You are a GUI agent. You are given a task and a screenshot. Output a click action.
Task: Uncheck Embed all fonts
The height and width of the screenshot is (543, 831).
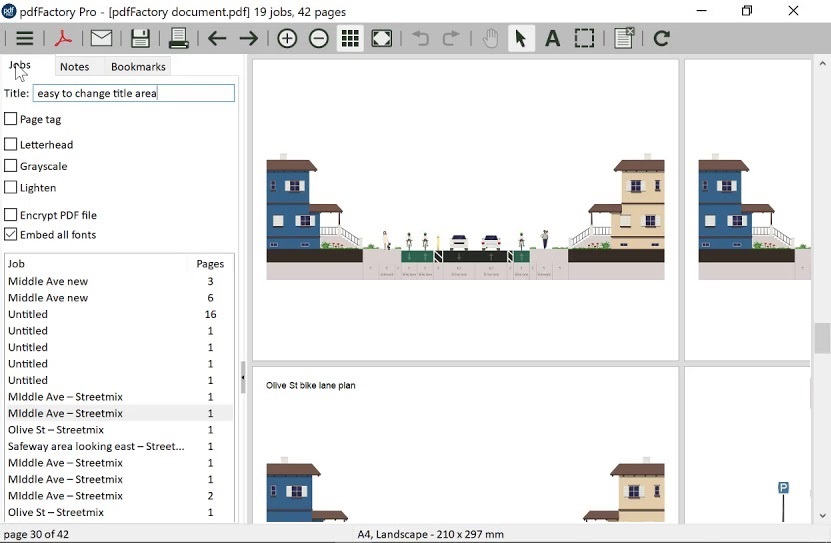pos(11,235)
